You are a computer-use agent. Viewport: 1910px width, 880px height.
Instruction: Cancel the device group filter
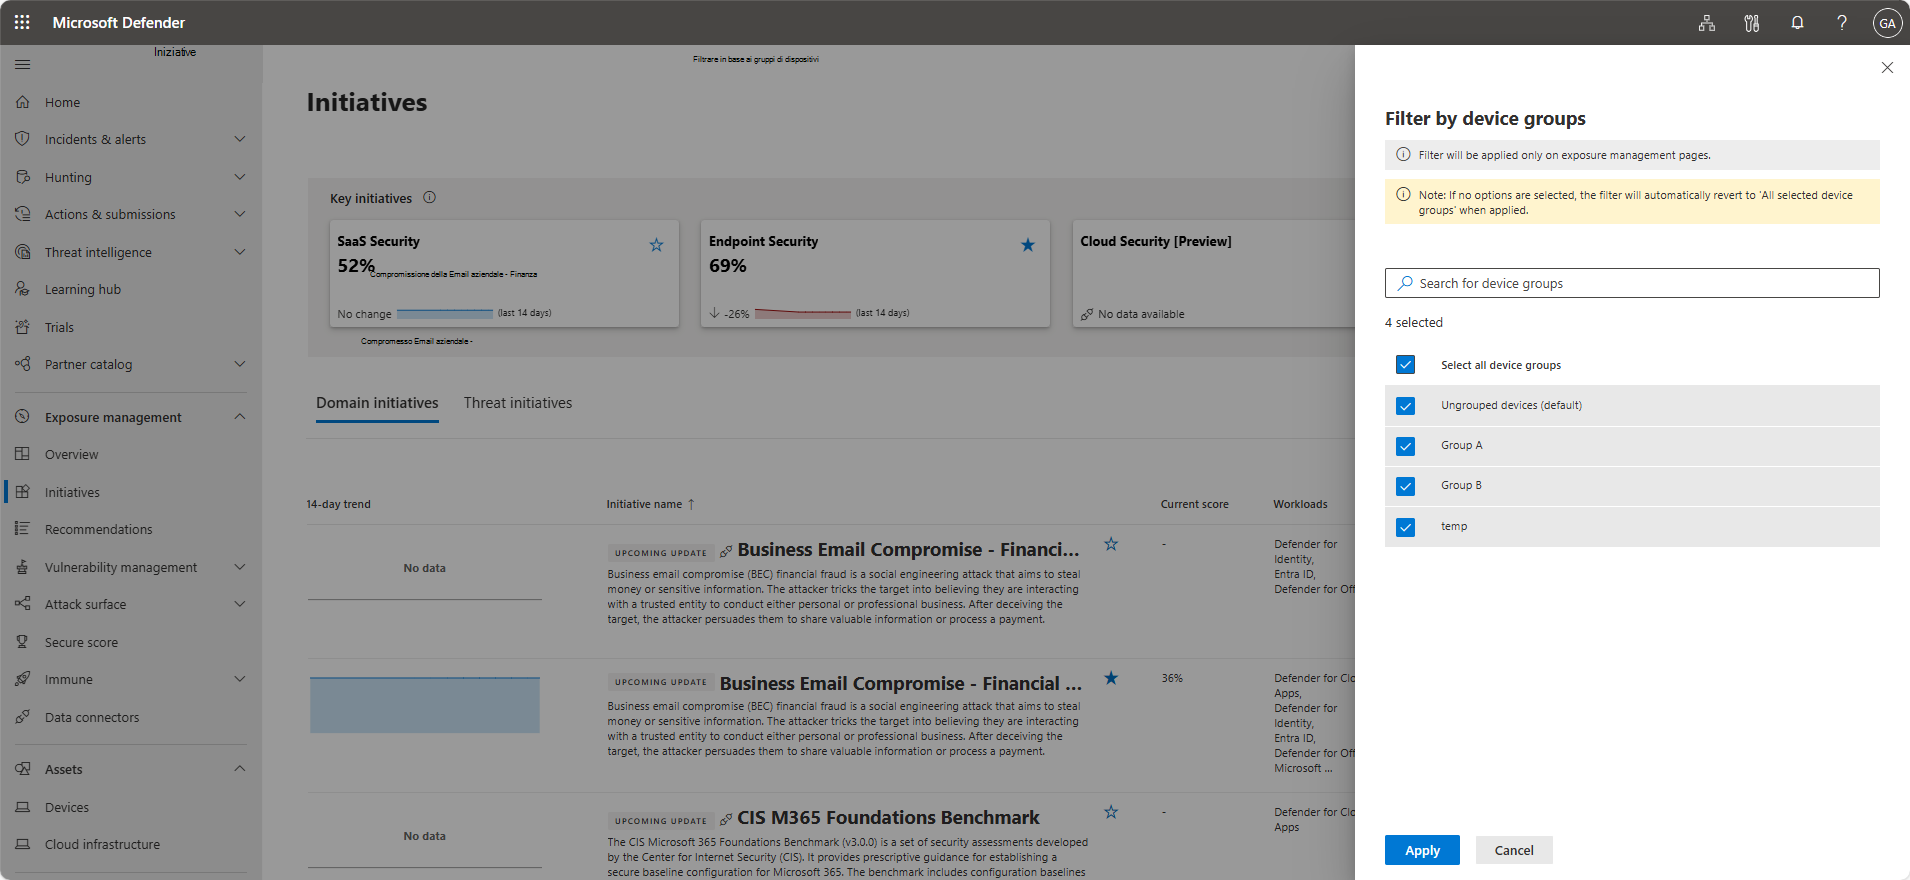(1514, 850)
